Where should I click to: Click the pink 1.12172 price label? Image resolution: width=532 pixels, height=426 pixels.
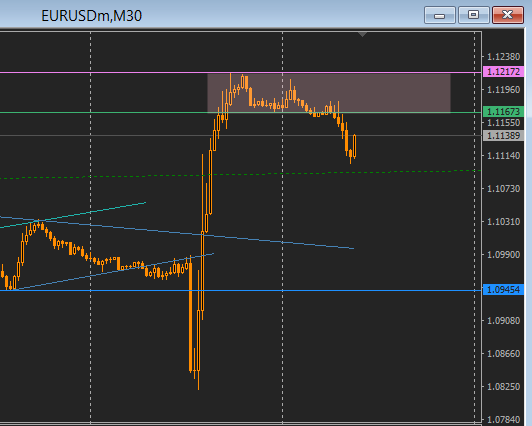(504, 72)
